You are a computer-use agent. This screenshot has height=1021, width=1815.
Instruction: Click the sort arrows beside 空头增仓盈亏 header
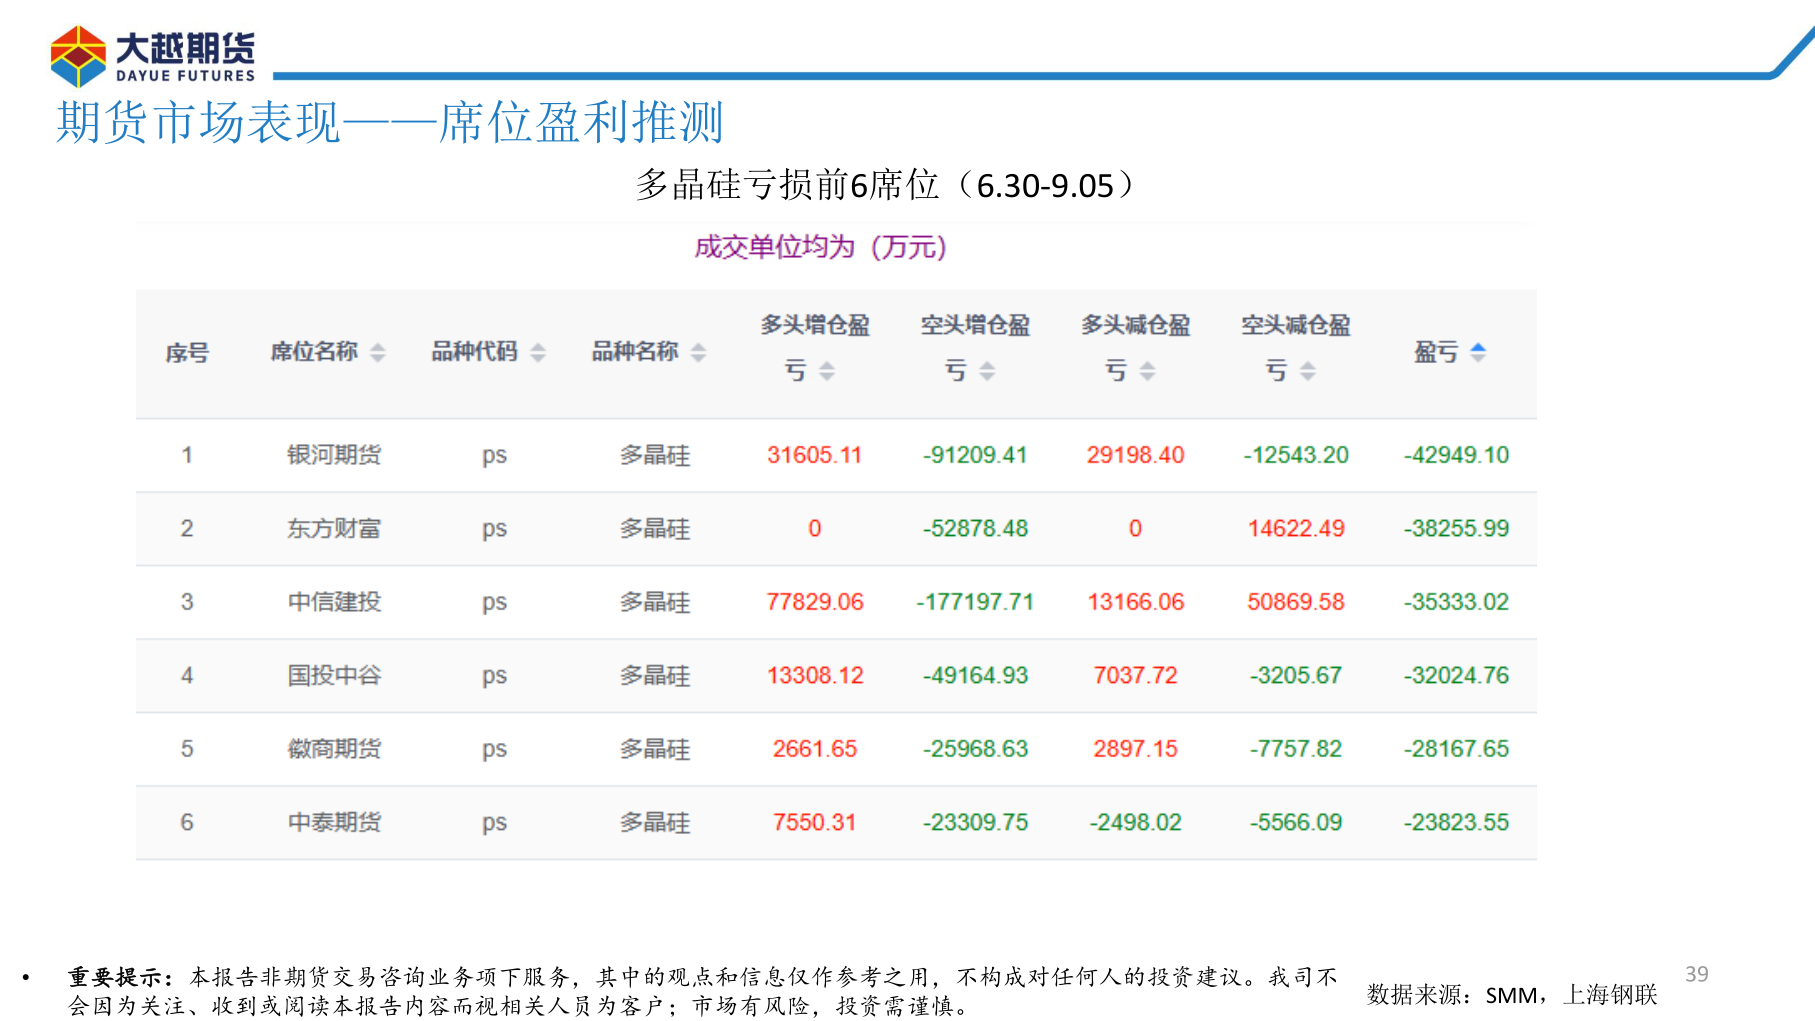pyautogui.click(x=988, y=370)
